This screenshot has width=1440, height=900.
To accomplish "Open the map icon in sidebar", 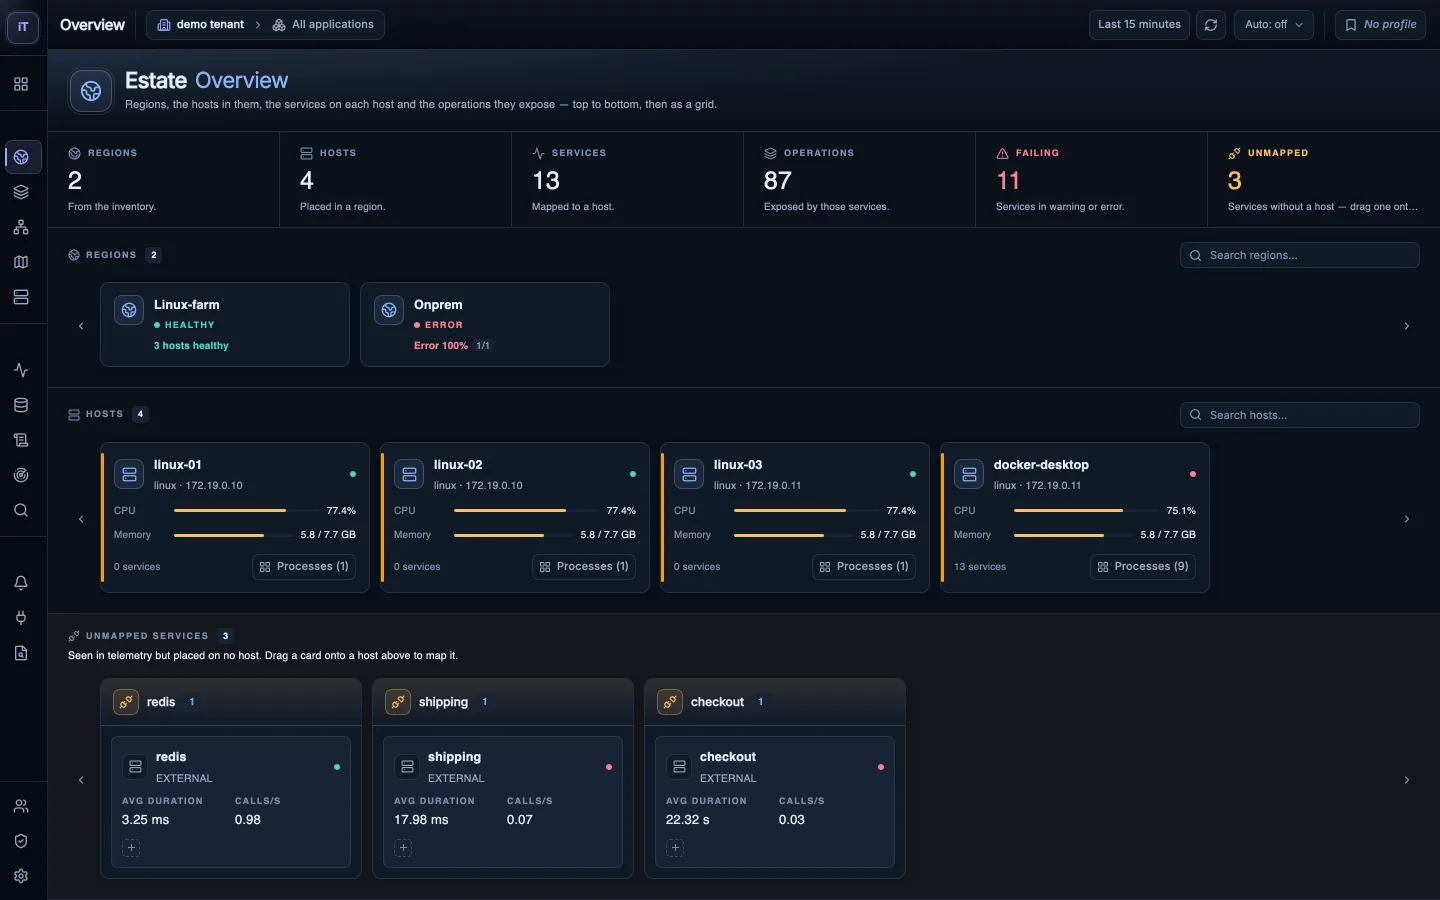I will [x=21, y=262].
